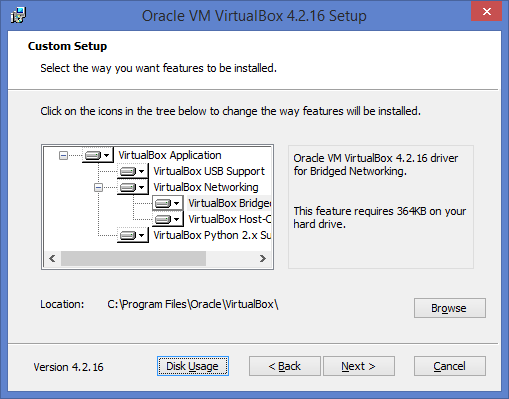Screen dimensions: 509x399
Task: Go to the next setup step
Action: point(359,366)
